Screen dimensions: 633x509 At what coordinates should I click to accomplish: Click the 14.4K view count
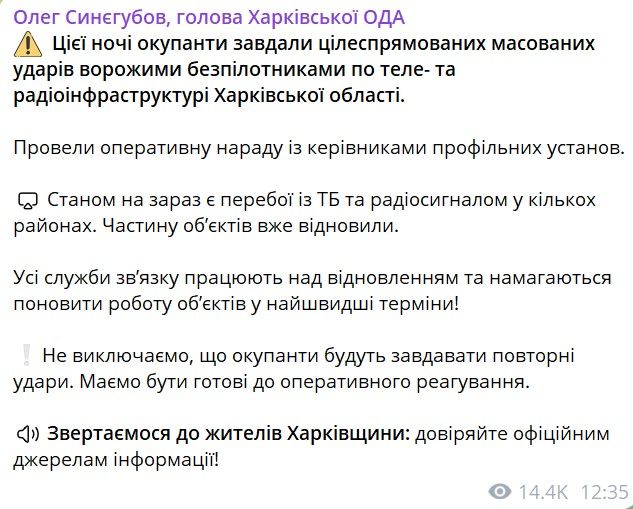click(541, 491)
